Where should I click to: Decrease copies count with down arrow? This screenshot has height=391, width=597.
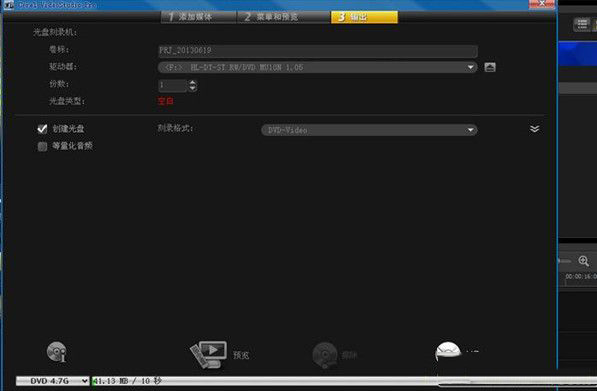tap(193, 88)
